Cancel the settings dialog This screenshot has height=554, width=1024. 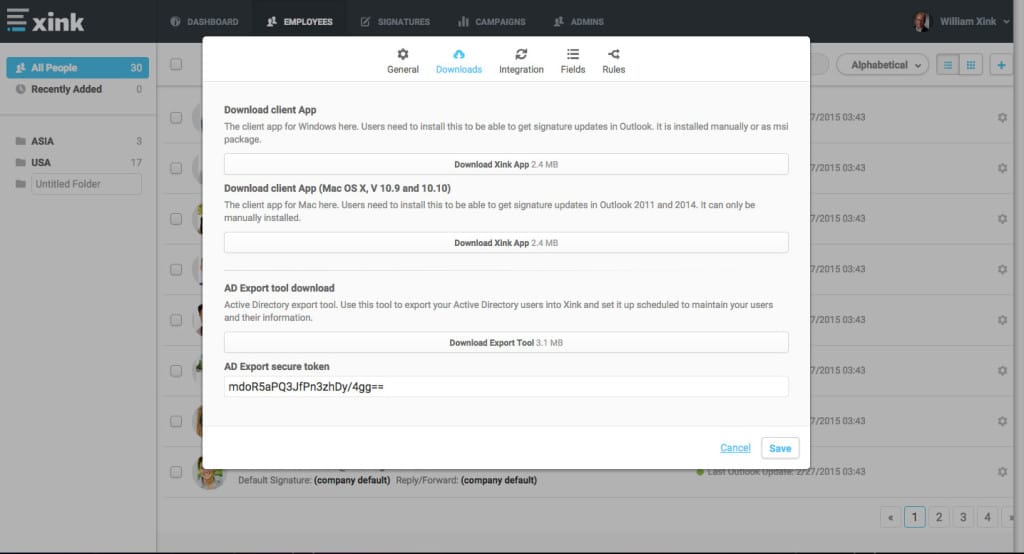pos(735,448)
